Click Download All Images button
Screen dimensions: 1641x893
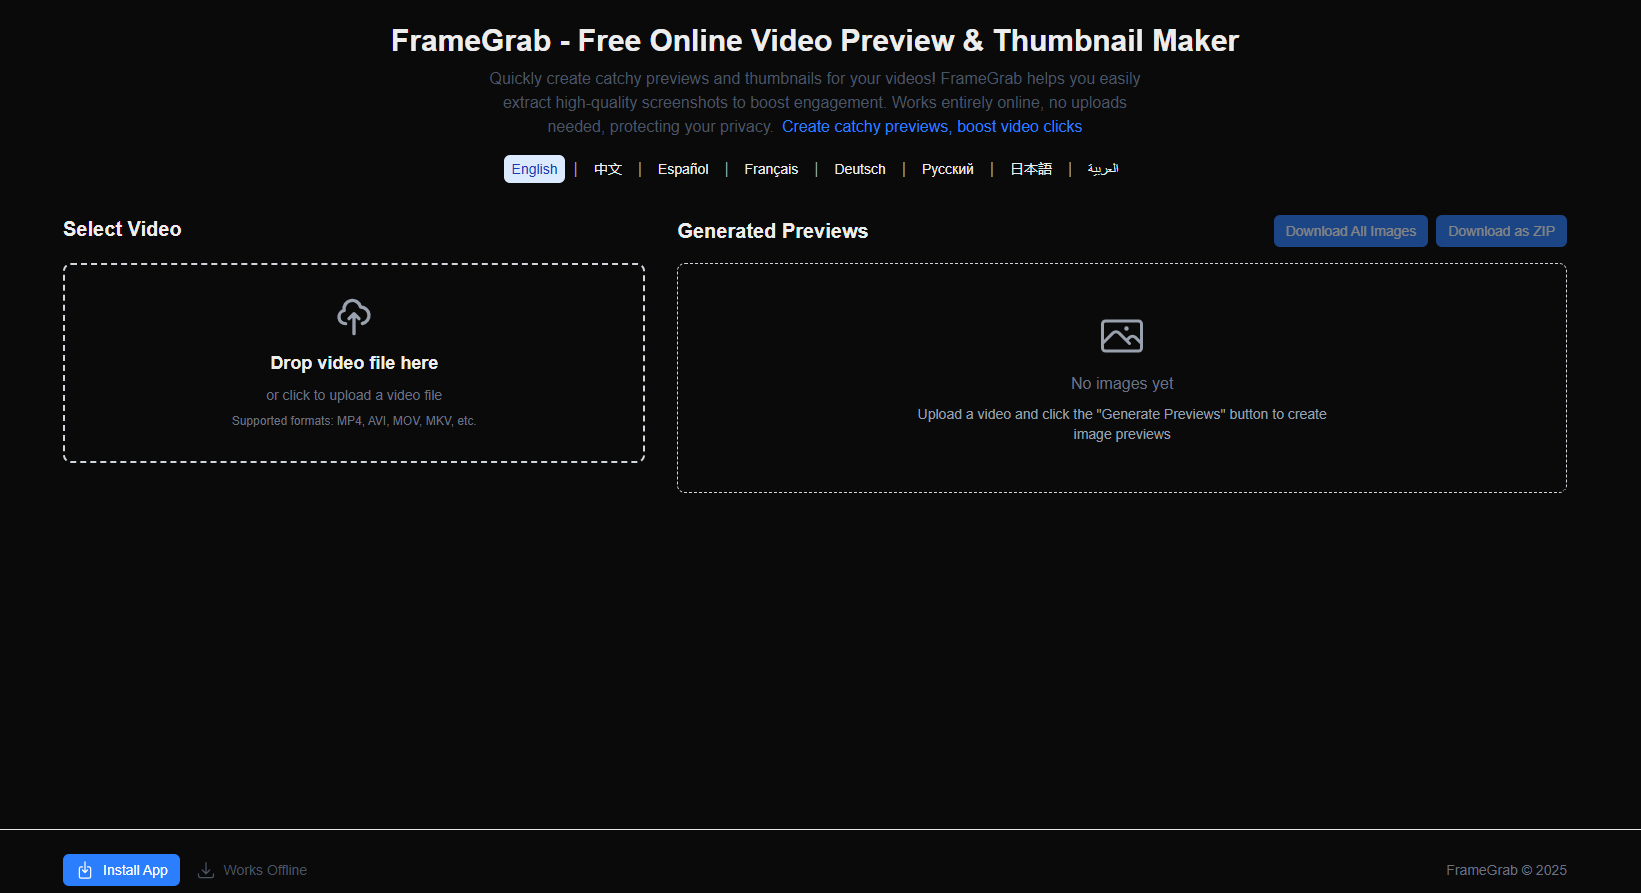(1351, 231)
